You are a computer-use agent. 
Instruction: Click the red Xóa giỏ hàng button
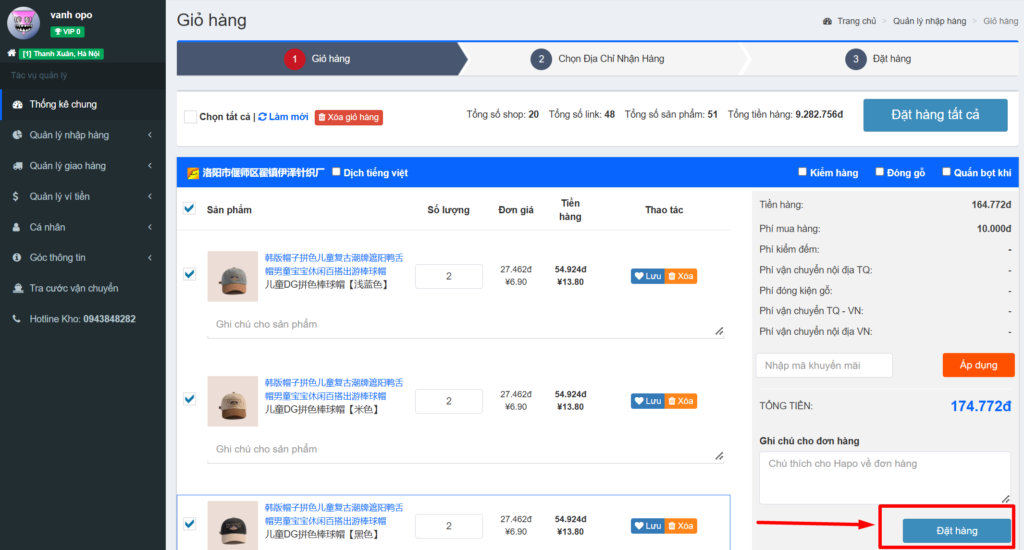pos(348,117)
